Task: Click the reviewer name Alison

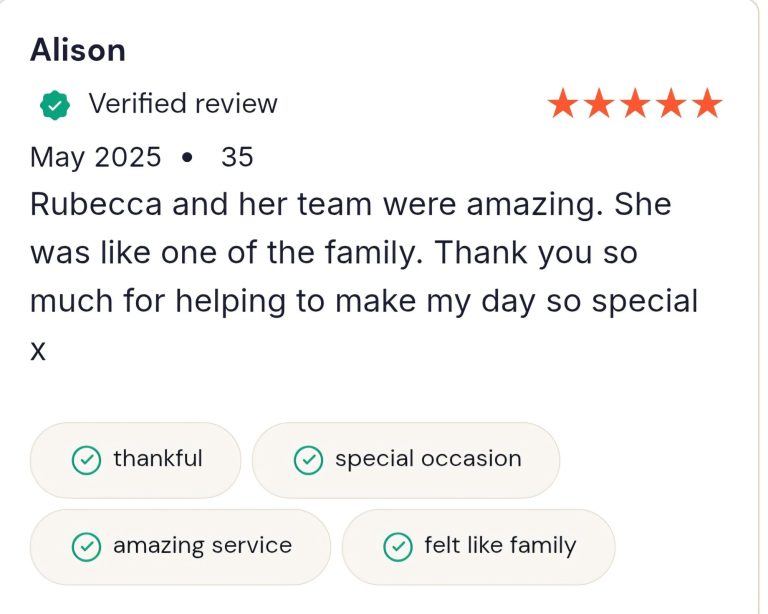Action: click(78, 49)
